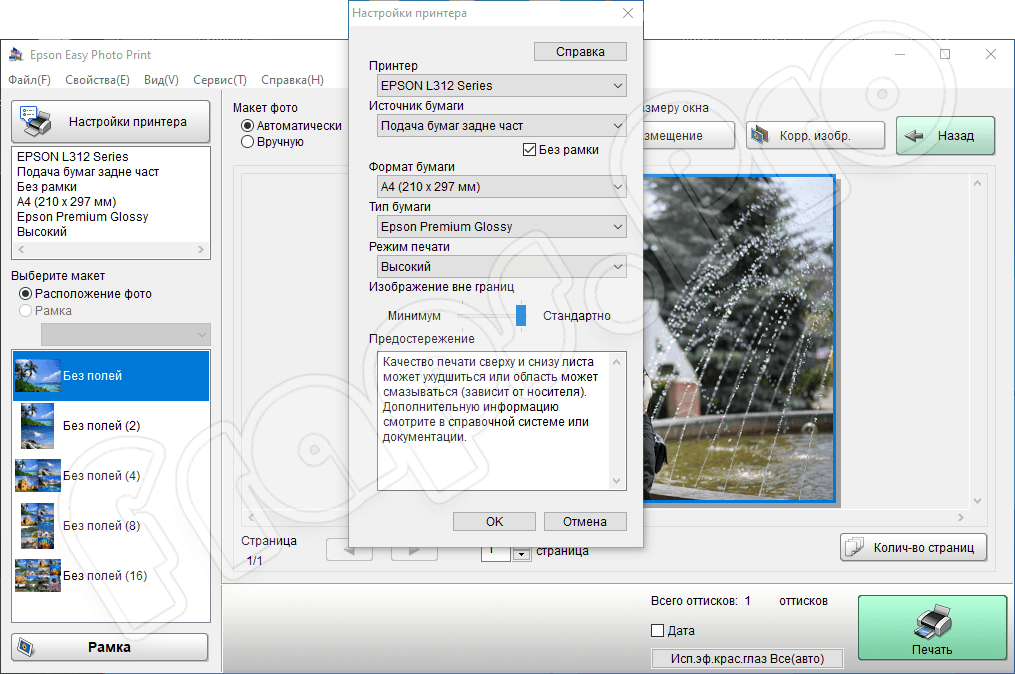Click the Изображение вне границ slider handle
This screenshot has width=1015, height=674.
(521, 315)
